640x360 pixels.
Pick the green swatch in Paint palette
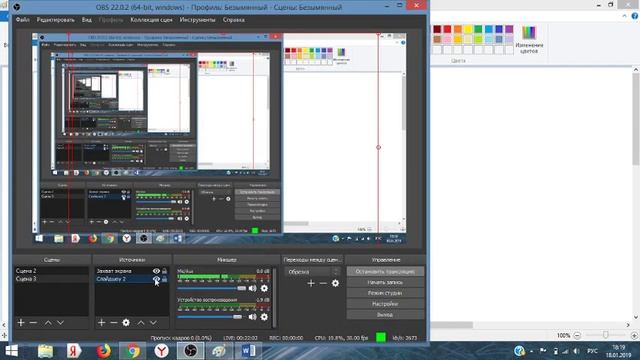tap(478, 29)
